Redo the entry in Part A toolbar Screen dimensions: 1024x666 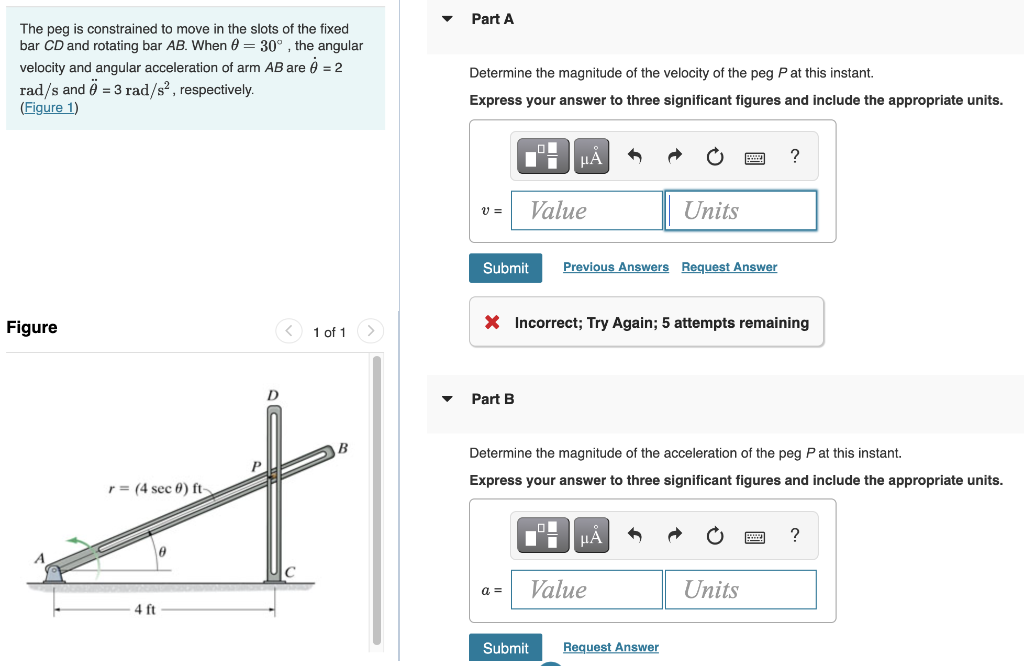pos(674,155)
